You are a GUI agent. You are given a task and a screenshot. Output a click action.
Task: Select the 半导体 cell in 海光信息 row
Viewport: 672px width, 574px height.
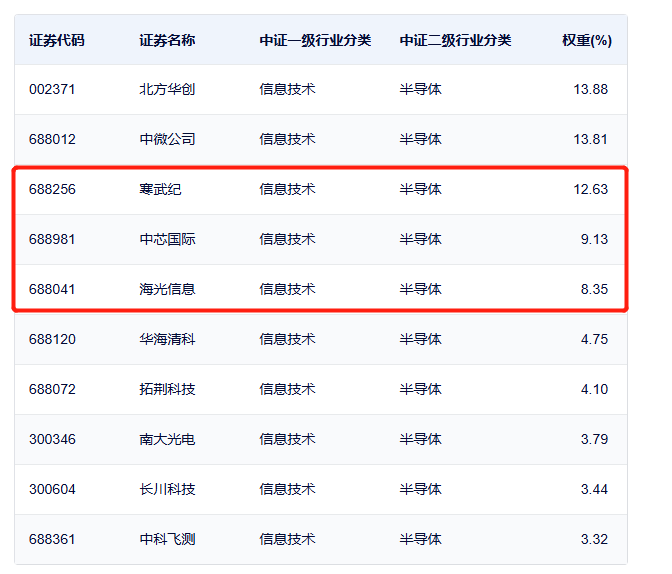tap(420, 289)
